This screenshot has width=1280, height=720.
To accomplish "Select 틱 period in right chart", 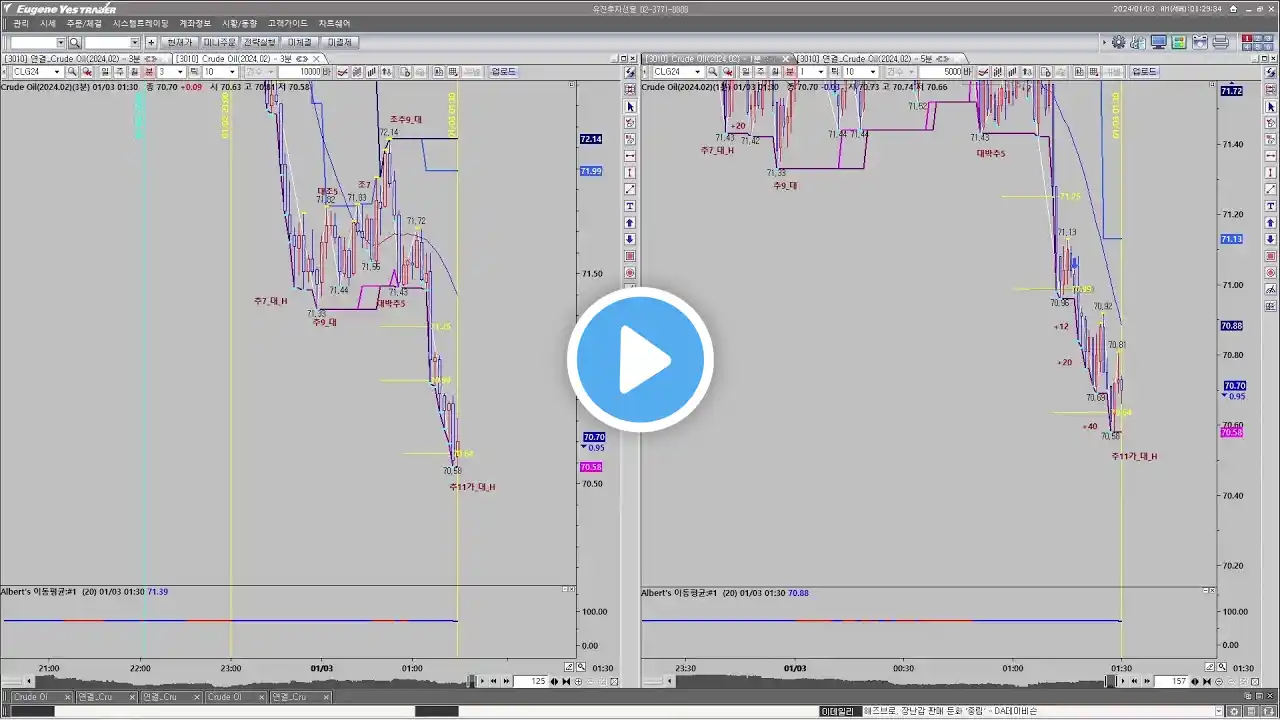I will [834, 71].
